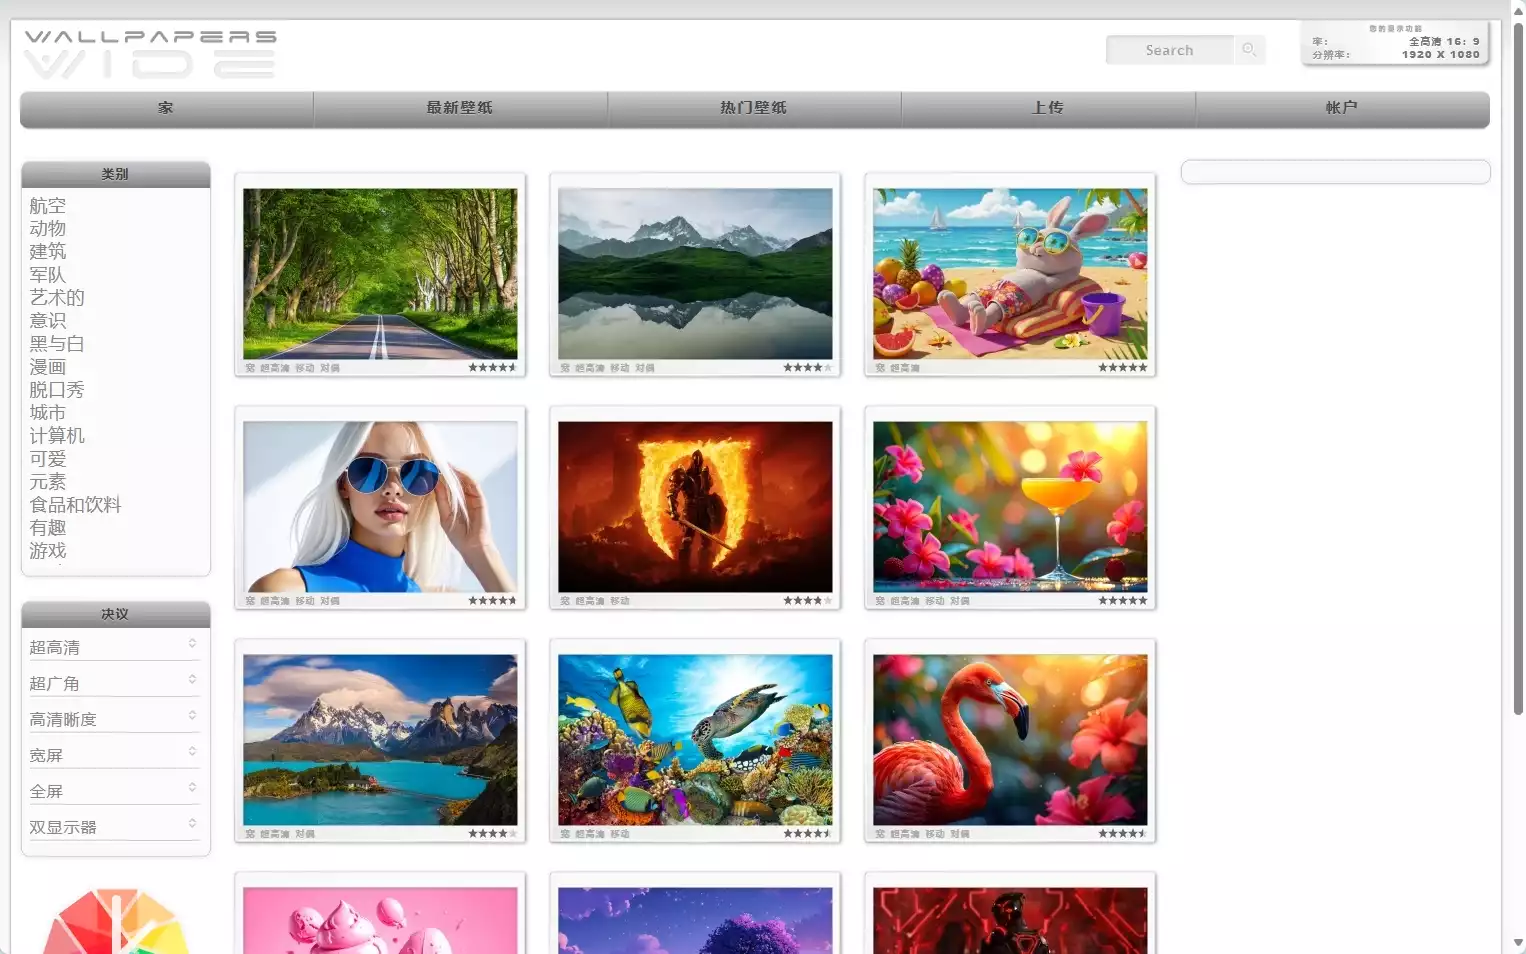
Task: Open the 元素 category
Action: (x=48, y=482)
